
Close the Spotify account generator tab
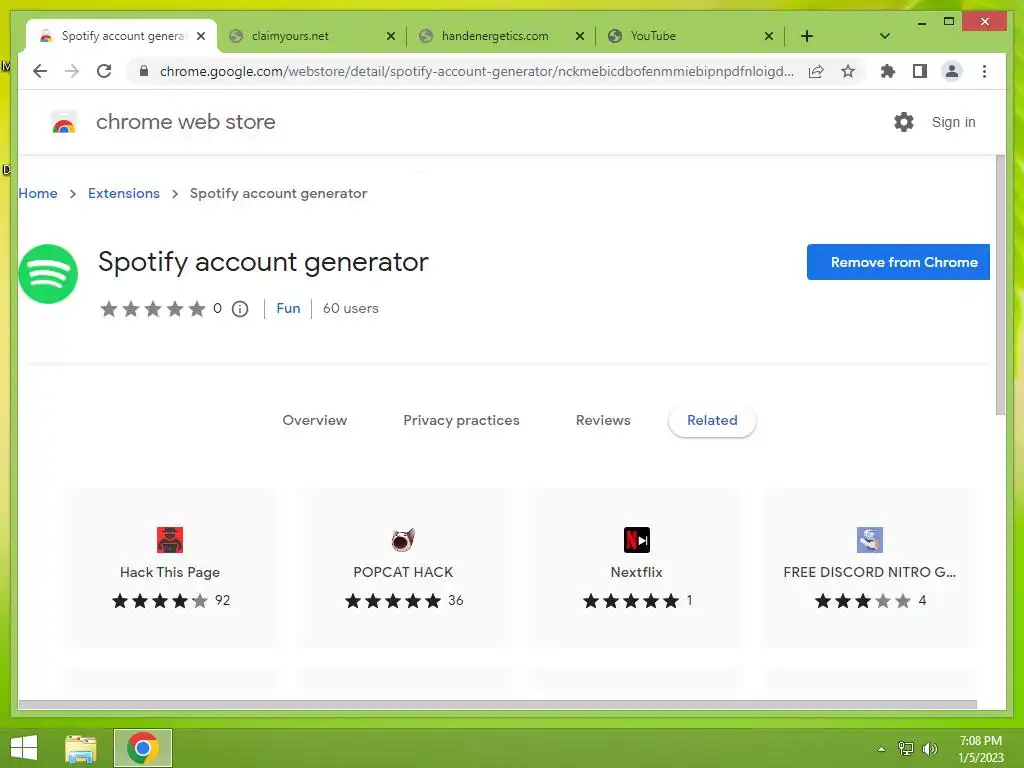pyautogui.click(x=201, y=36)
